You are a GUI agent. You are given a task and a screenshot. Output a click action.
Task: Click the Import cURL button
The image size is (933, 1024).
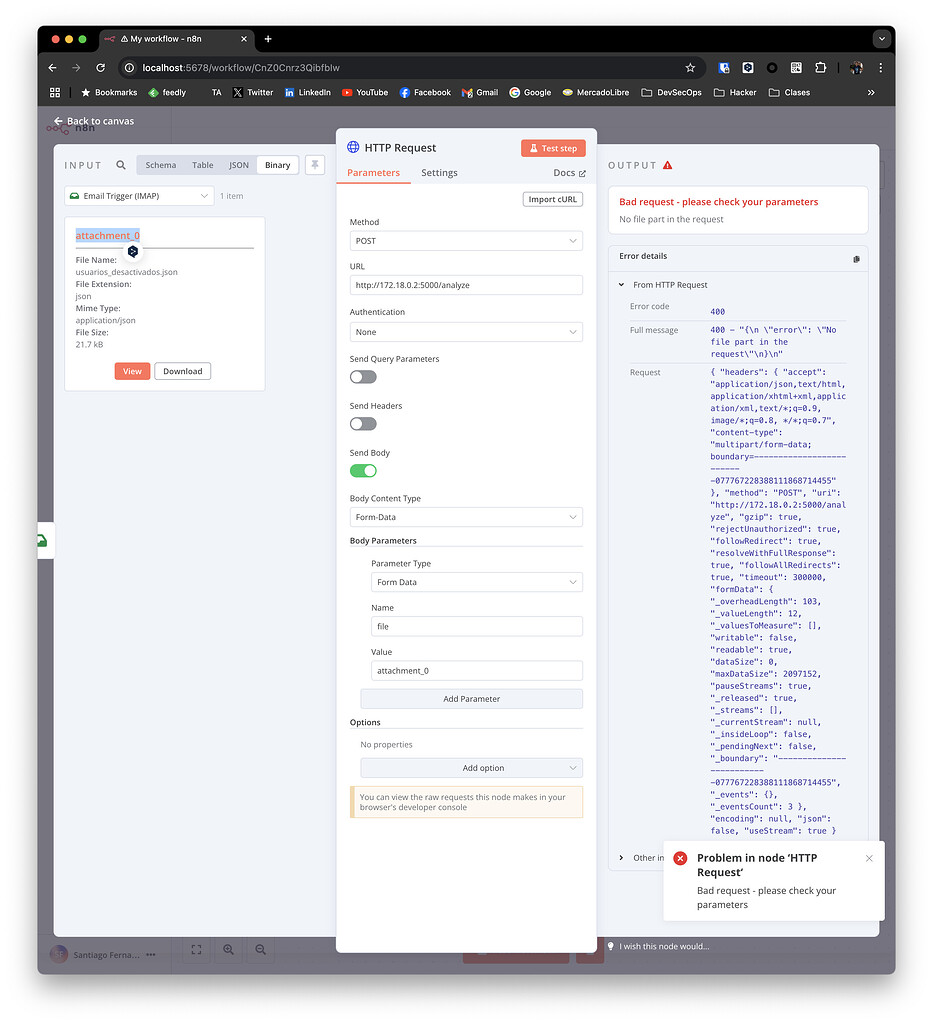[x=552, y=199]
